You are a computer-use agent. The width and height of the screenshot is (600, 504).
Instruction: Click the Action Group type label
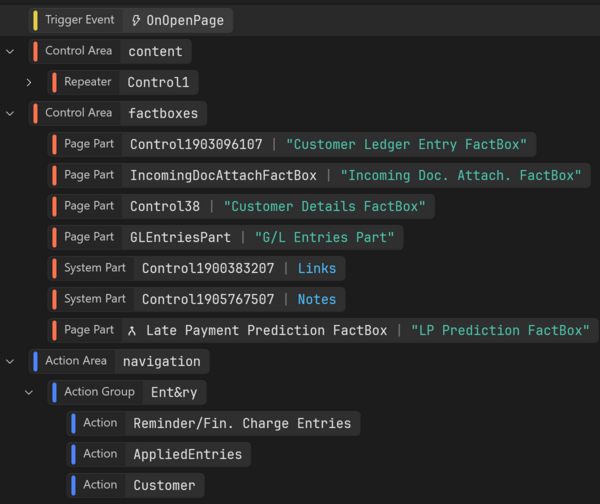tap(99, 392)
